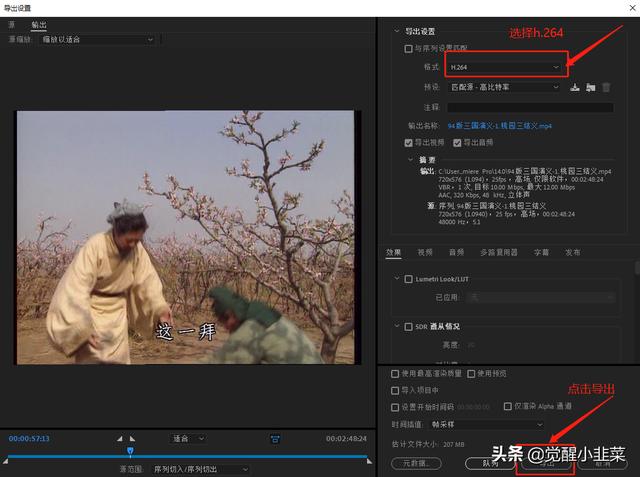
Task: Enable 与序列设置匹配 checkbox
Action: coord(408,49)
